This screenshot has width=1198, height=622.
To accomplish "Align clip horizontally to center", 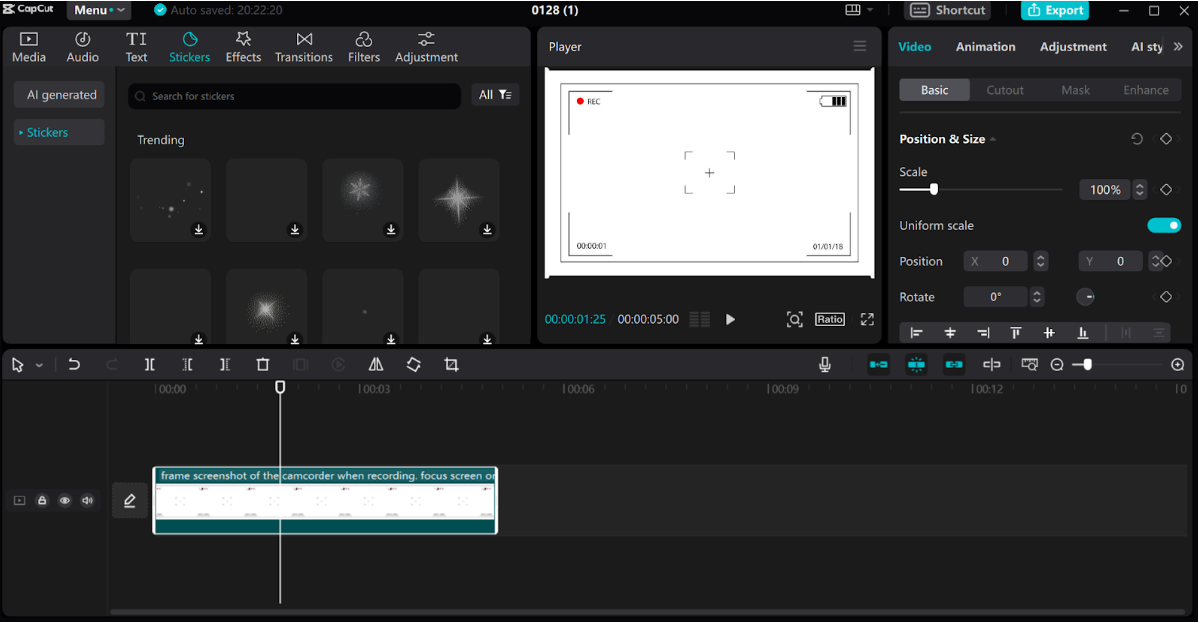I will click(x=950, y=332).
